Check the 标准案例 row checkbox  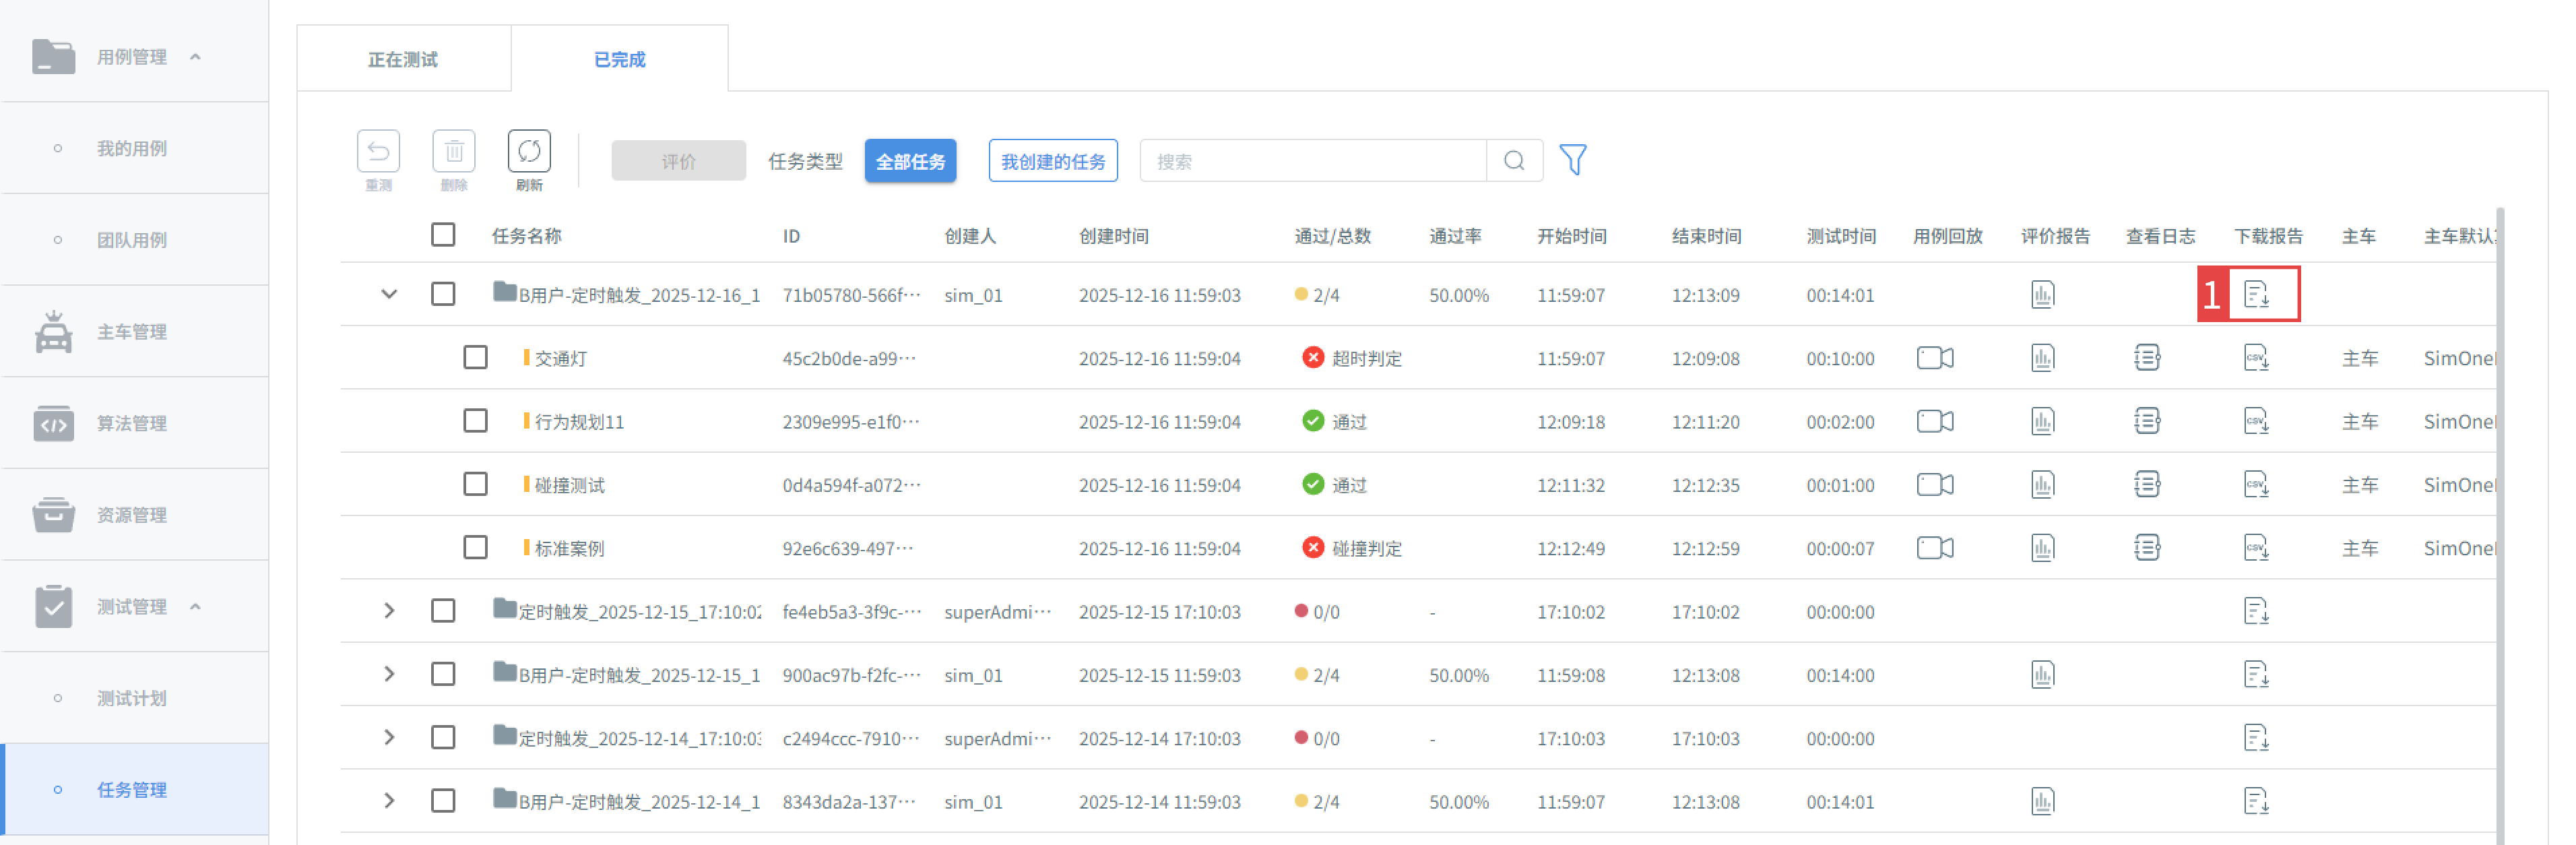pos(475,548)
